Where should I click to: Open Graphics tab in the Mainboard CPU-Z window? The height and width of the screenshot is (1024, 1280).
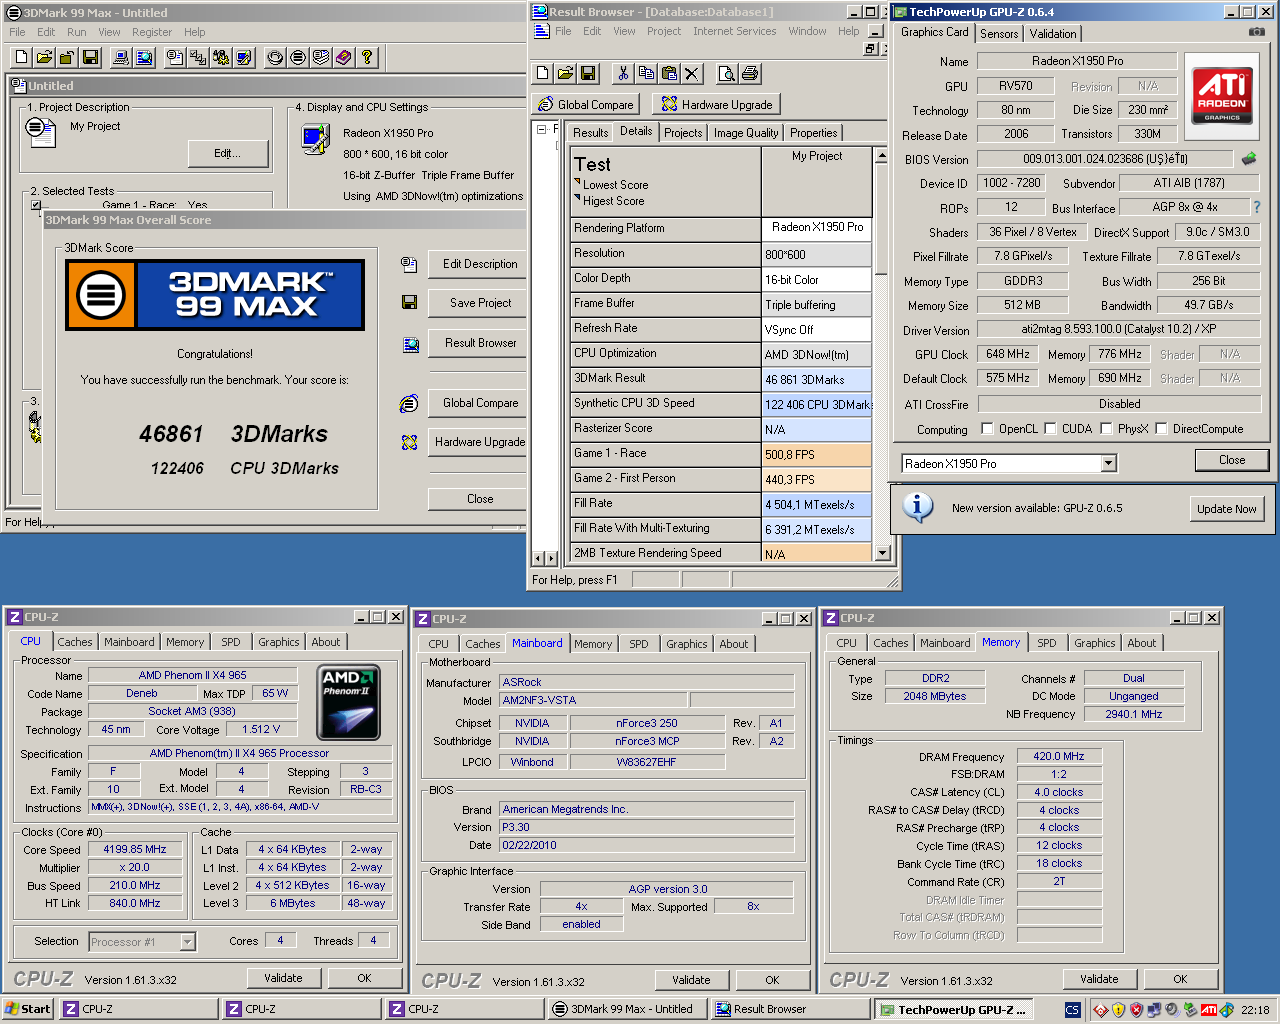[x=686, y=644]
